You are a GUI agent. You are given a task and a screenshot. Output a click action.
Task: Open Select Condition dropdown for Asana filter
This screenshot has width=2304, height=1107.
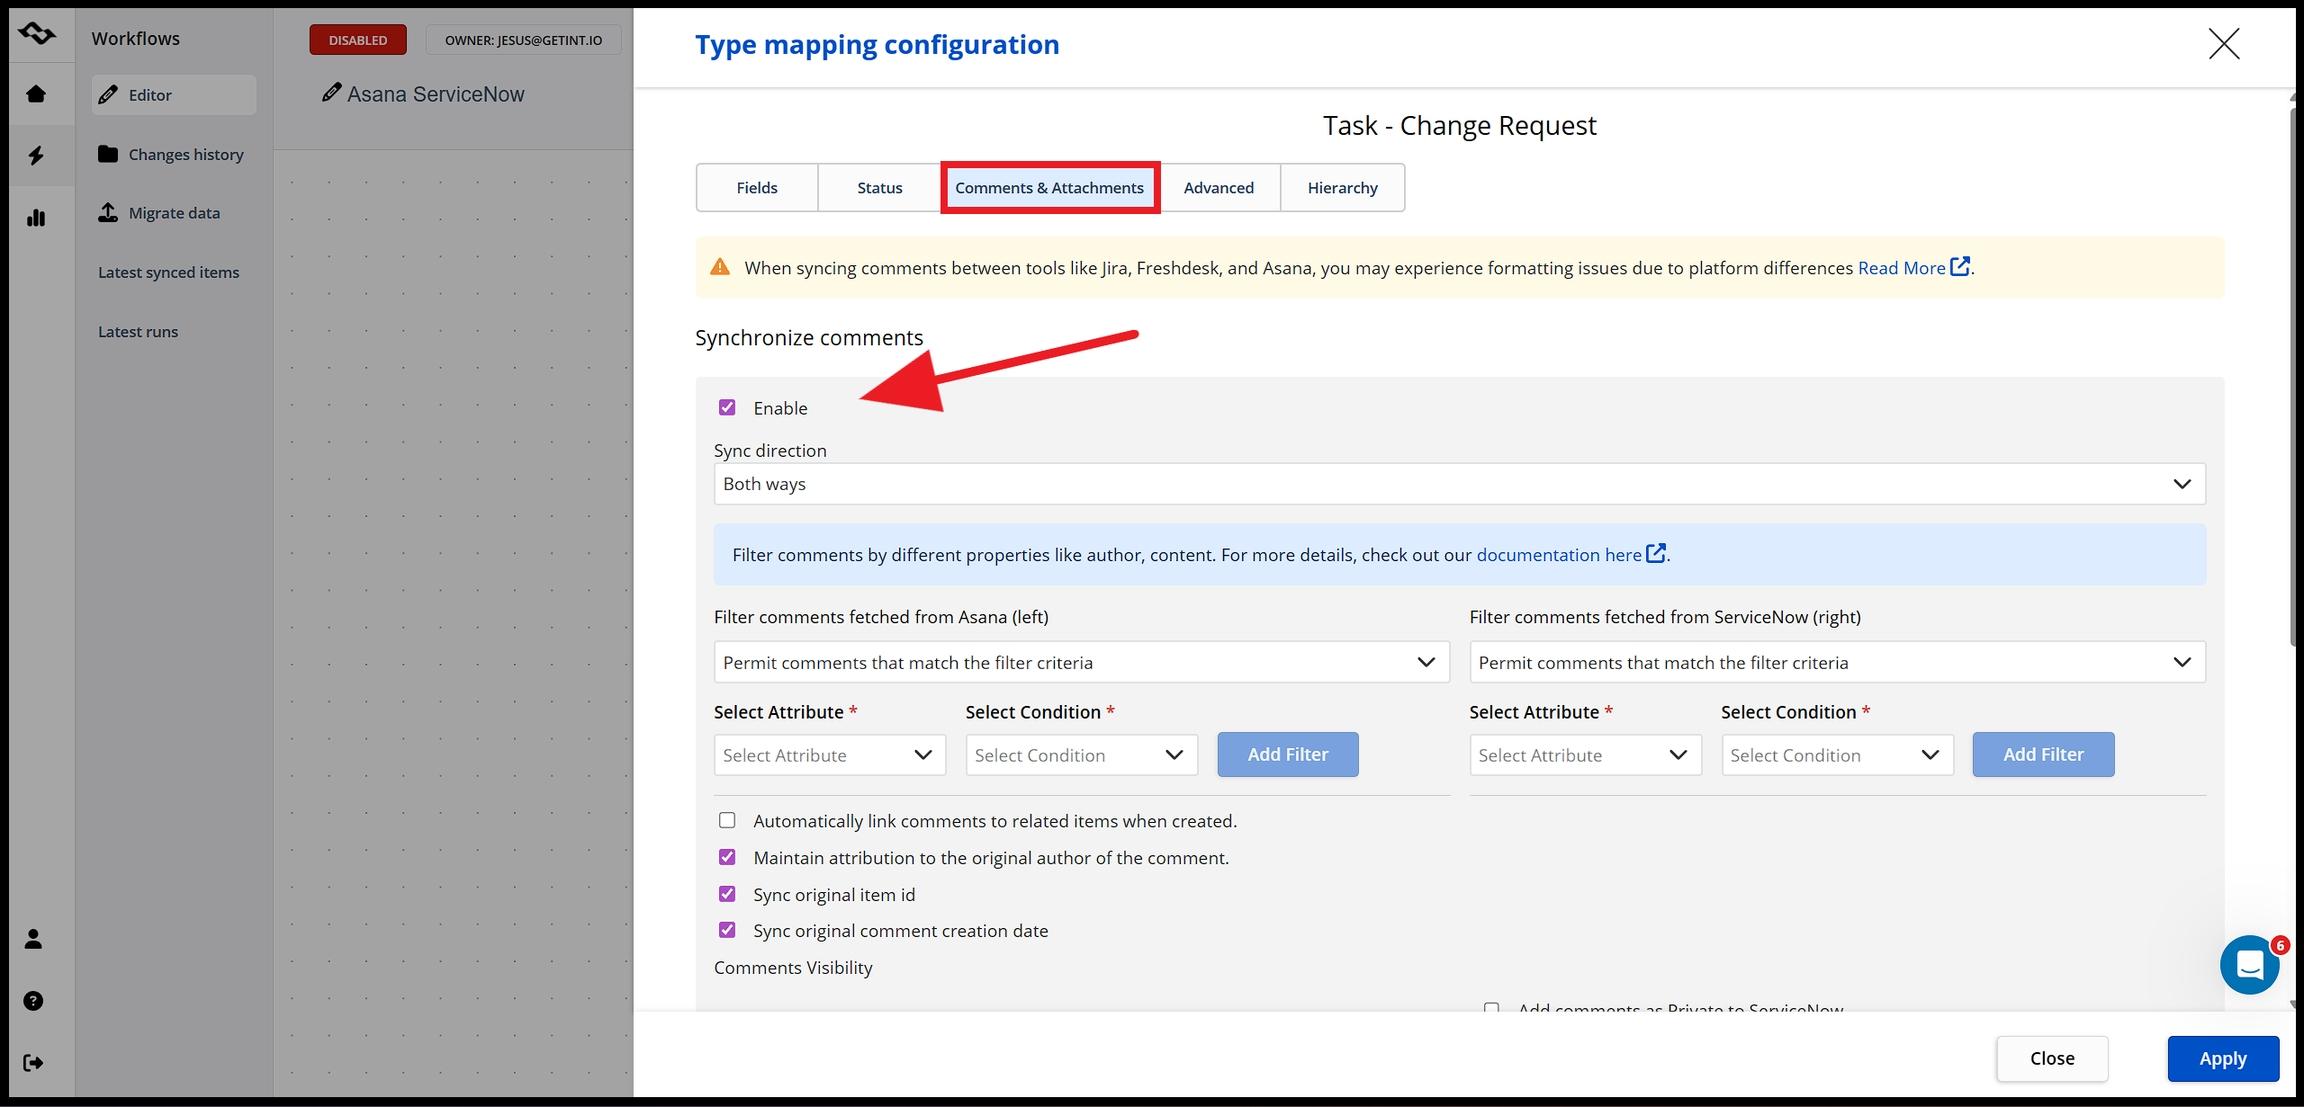[1081, 755]
